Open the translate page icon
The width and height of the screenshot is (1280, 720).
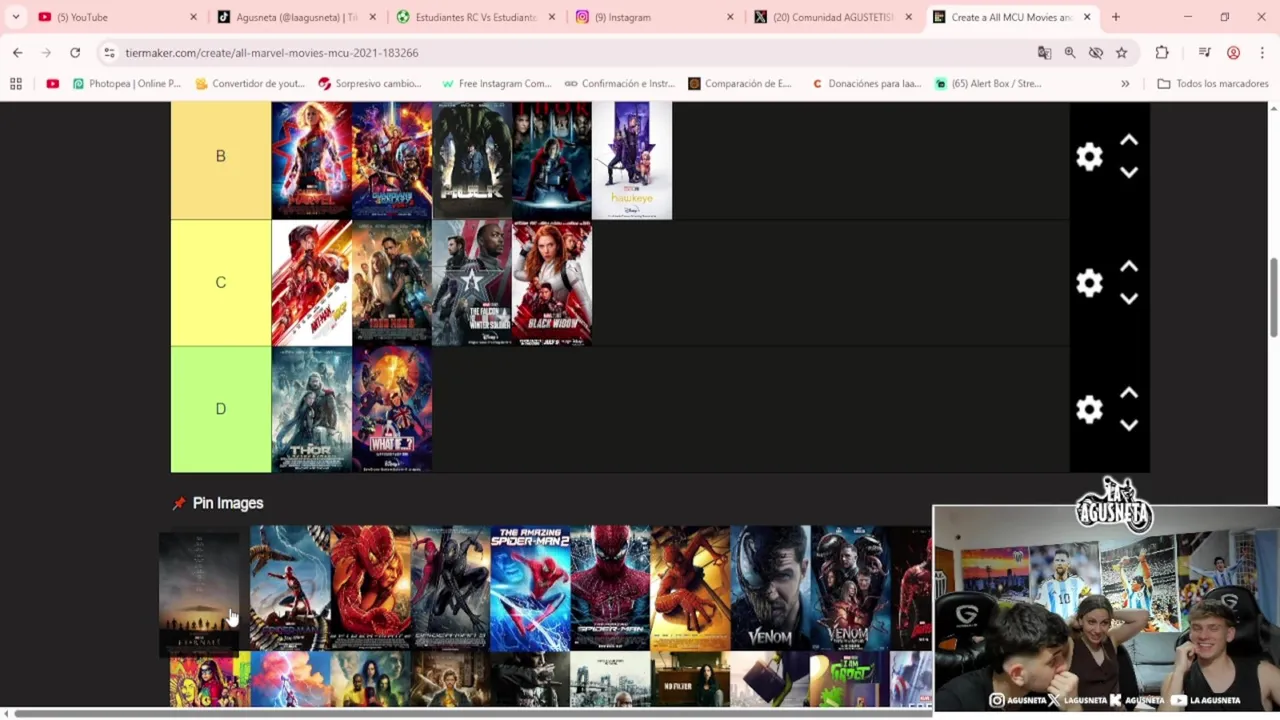coord(1044,53)
